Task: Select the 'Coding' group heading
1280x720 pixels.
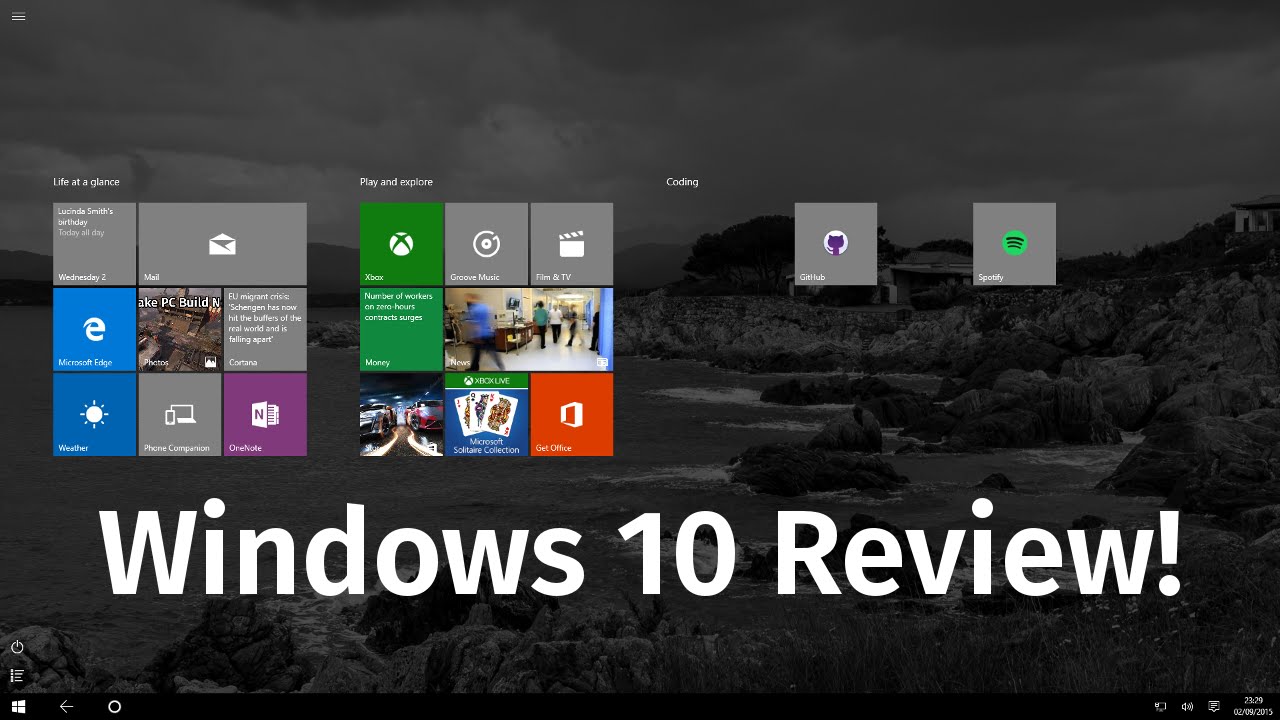Action: [682, 182]
